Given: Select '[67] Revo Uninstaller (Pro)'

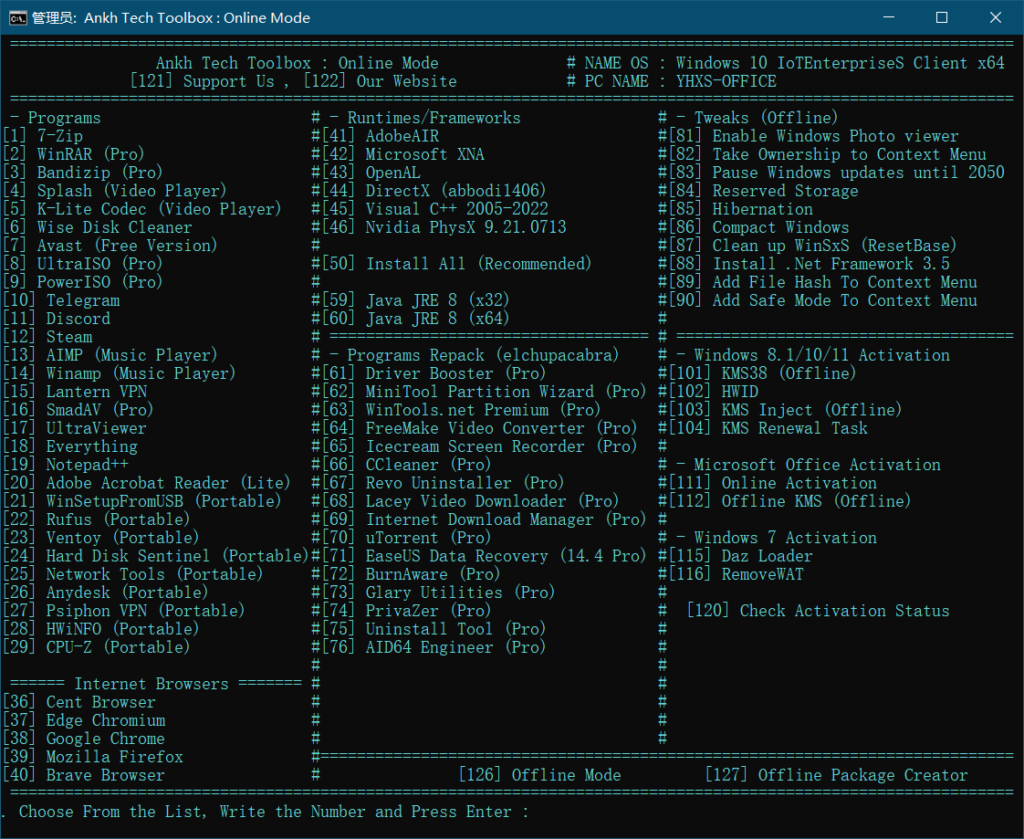Looking at the screenshot, I should (x=442, y=483).
